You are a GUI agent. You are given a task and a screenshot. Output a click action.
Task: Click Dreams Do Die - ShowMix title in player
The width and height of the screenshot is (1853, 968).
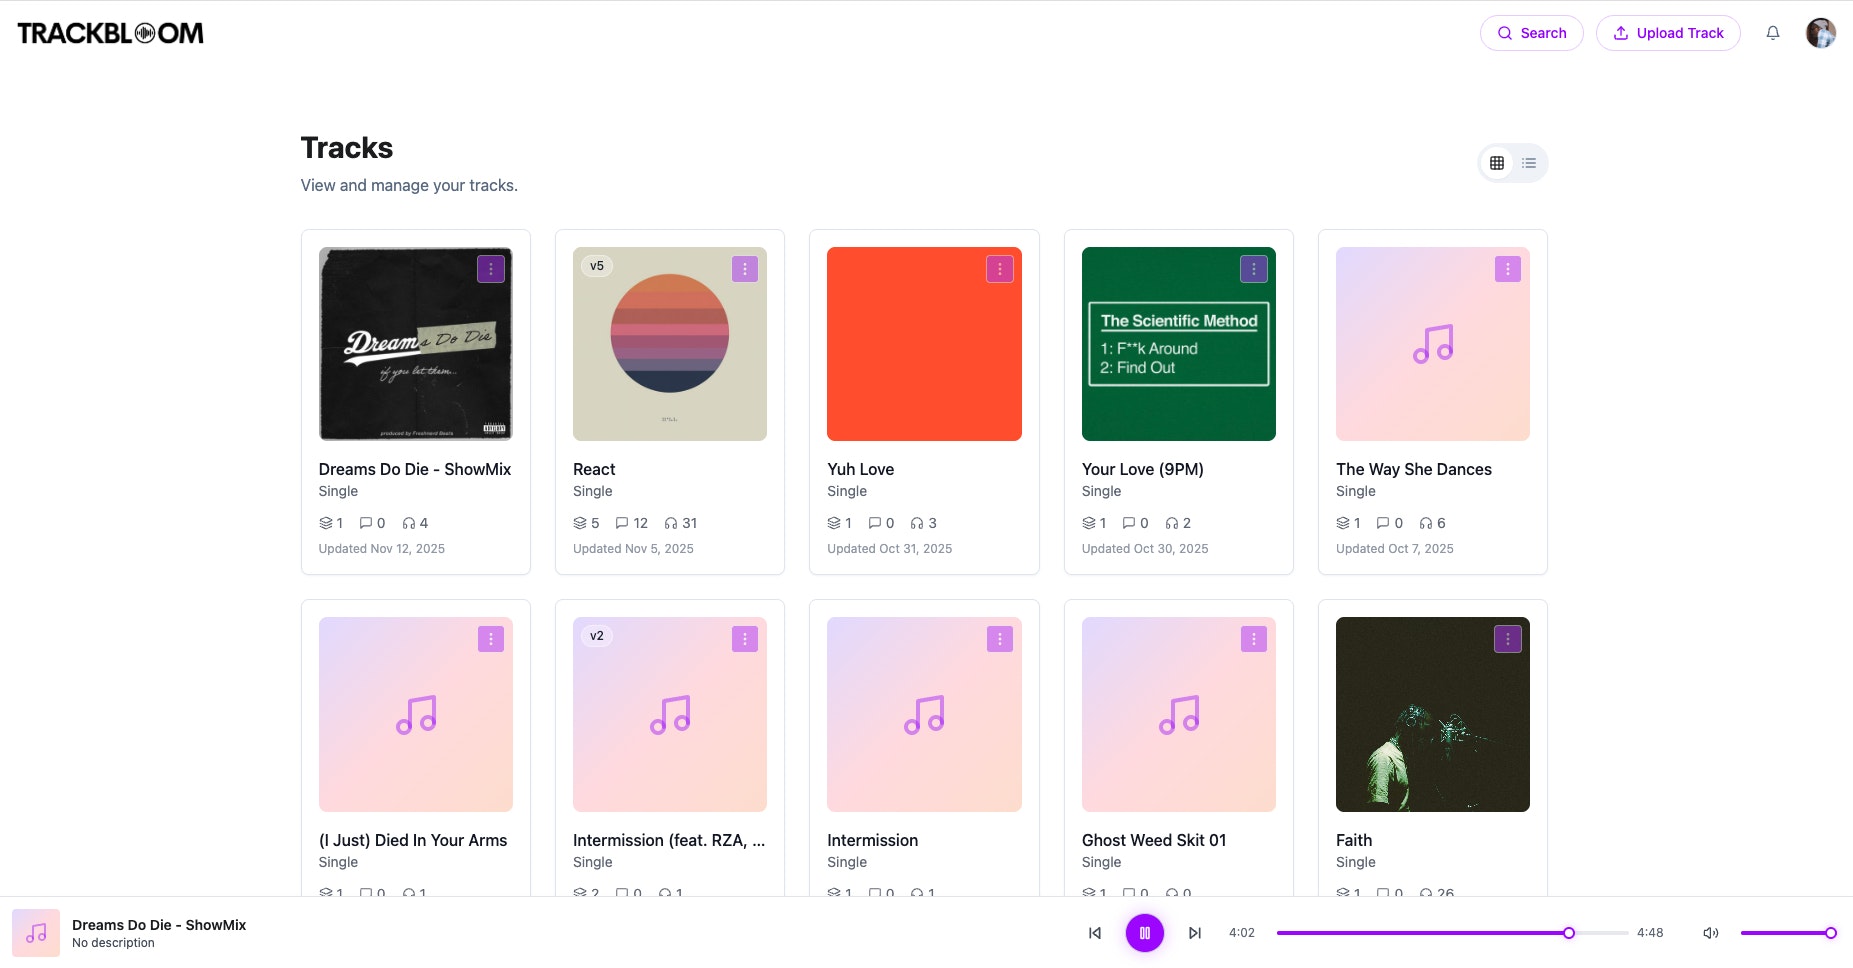coord(159,925)
